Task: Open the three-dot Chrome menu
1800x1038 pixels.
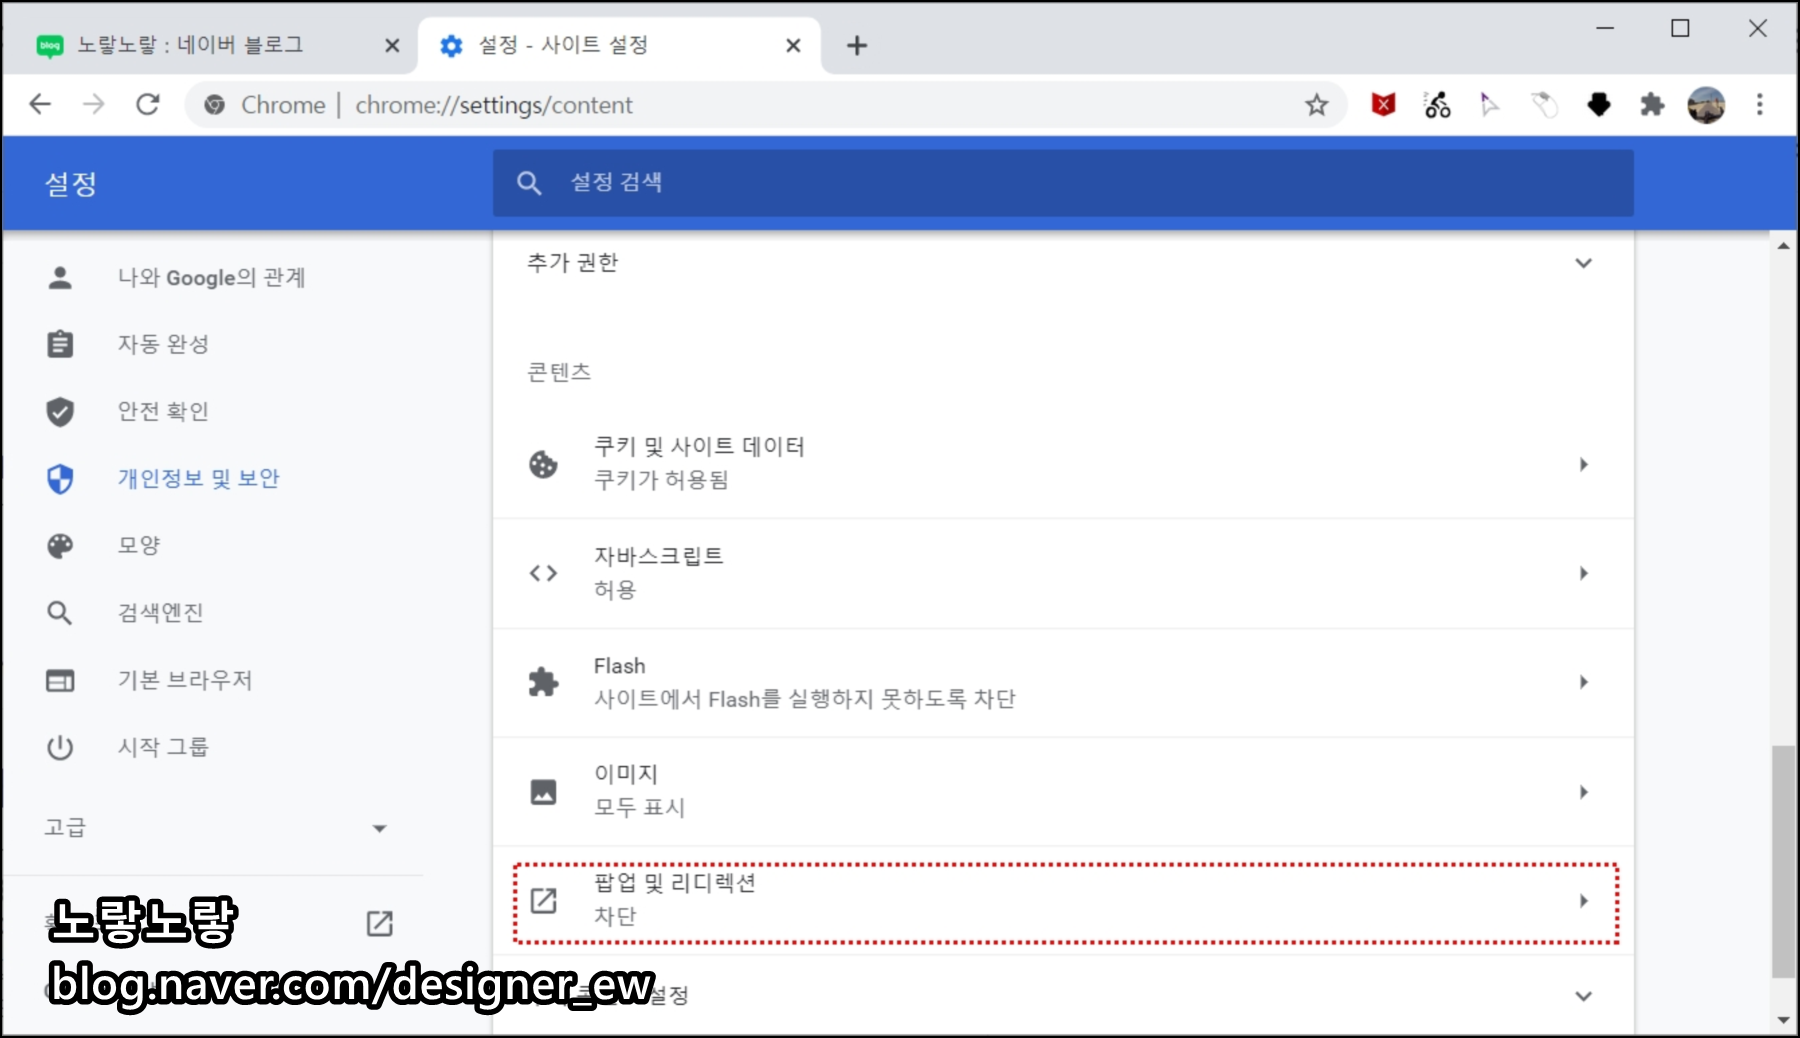Action: 1760,104
